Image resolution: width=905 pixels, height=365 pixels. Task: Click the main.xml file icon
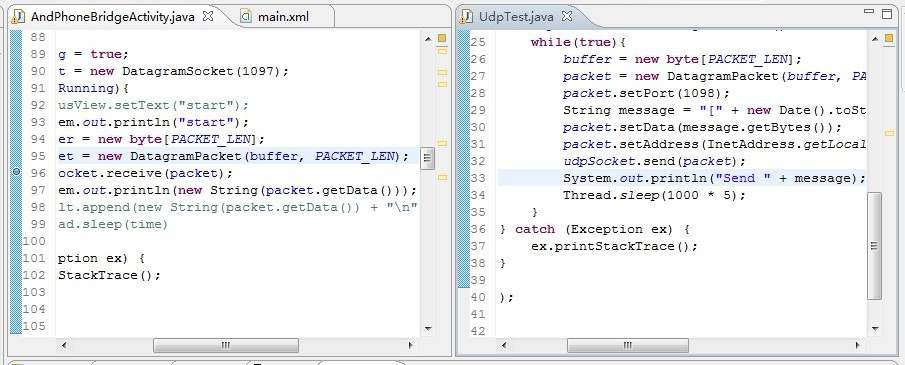click(x=246, y=16)
